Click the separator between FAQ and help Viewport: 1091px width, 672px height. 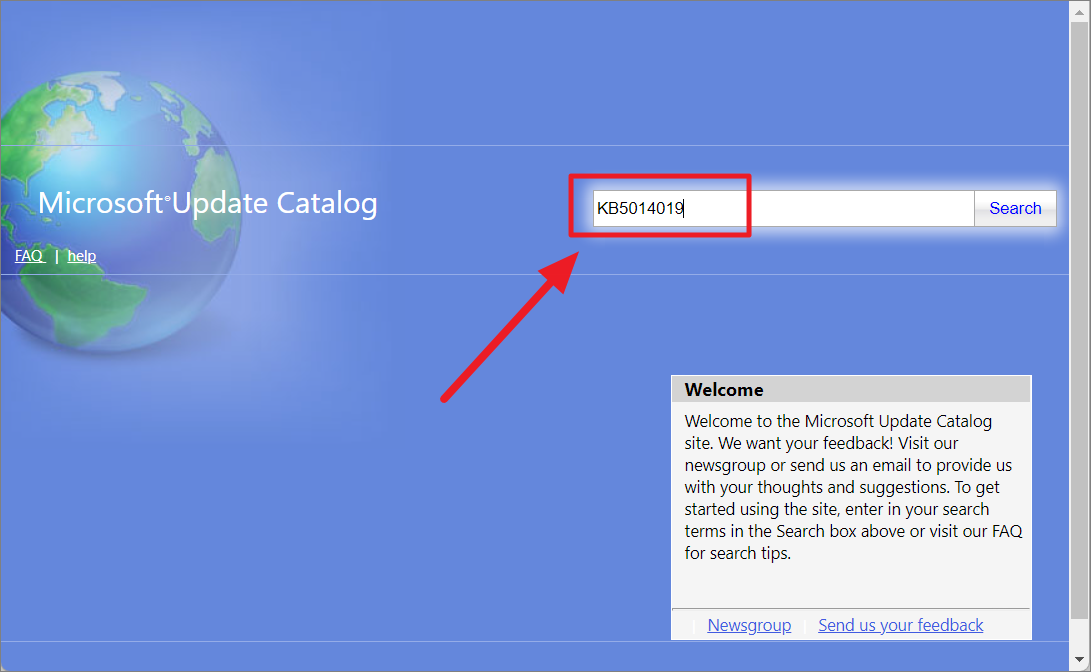tap(56, 256)
